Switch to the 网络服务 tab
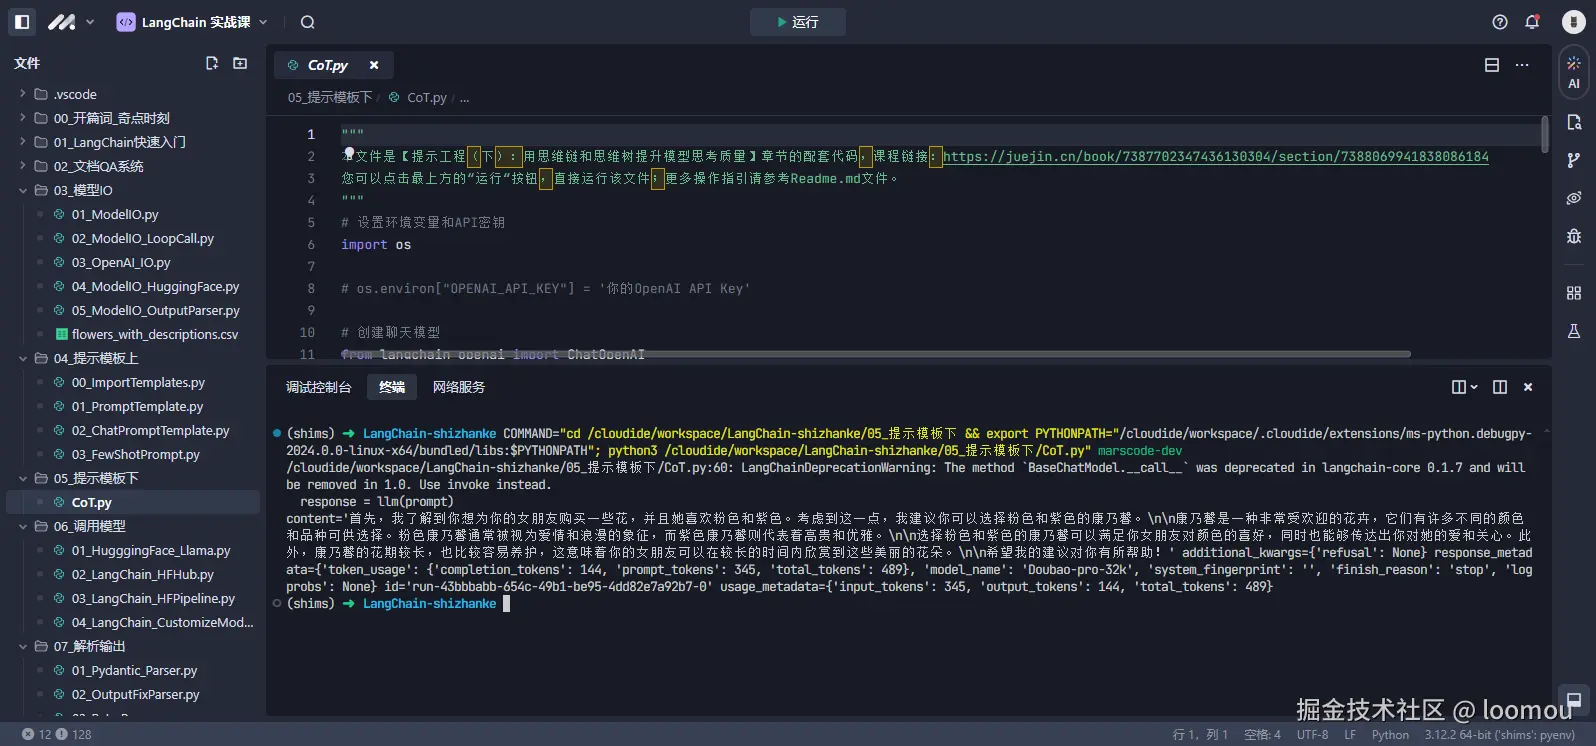This screenshot has height=746, width=1596. pos(459,387)
